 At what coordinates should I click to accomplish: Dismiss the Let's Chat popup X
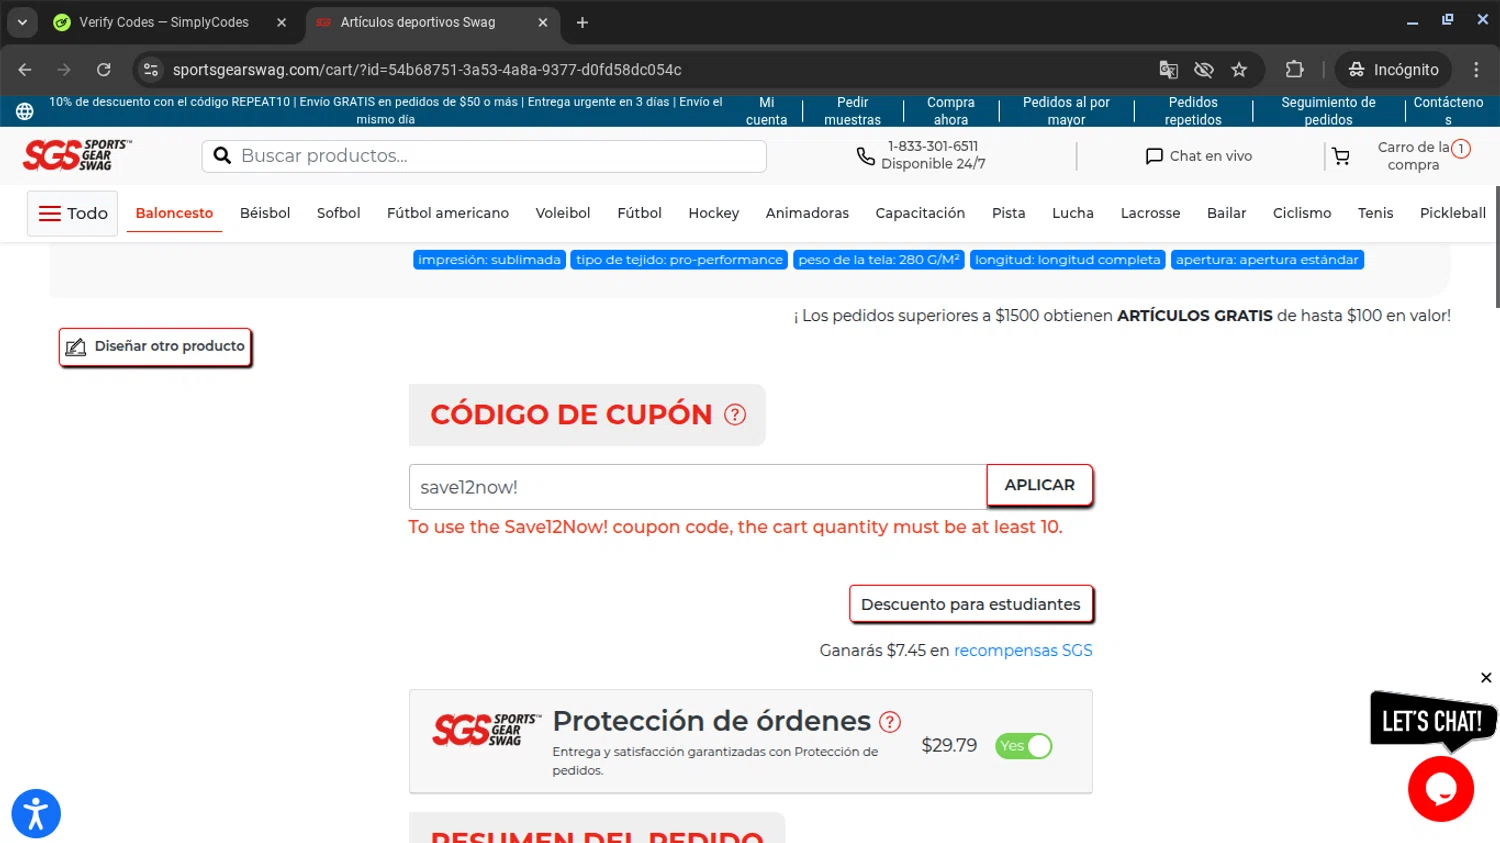[x=1486, y=678]
